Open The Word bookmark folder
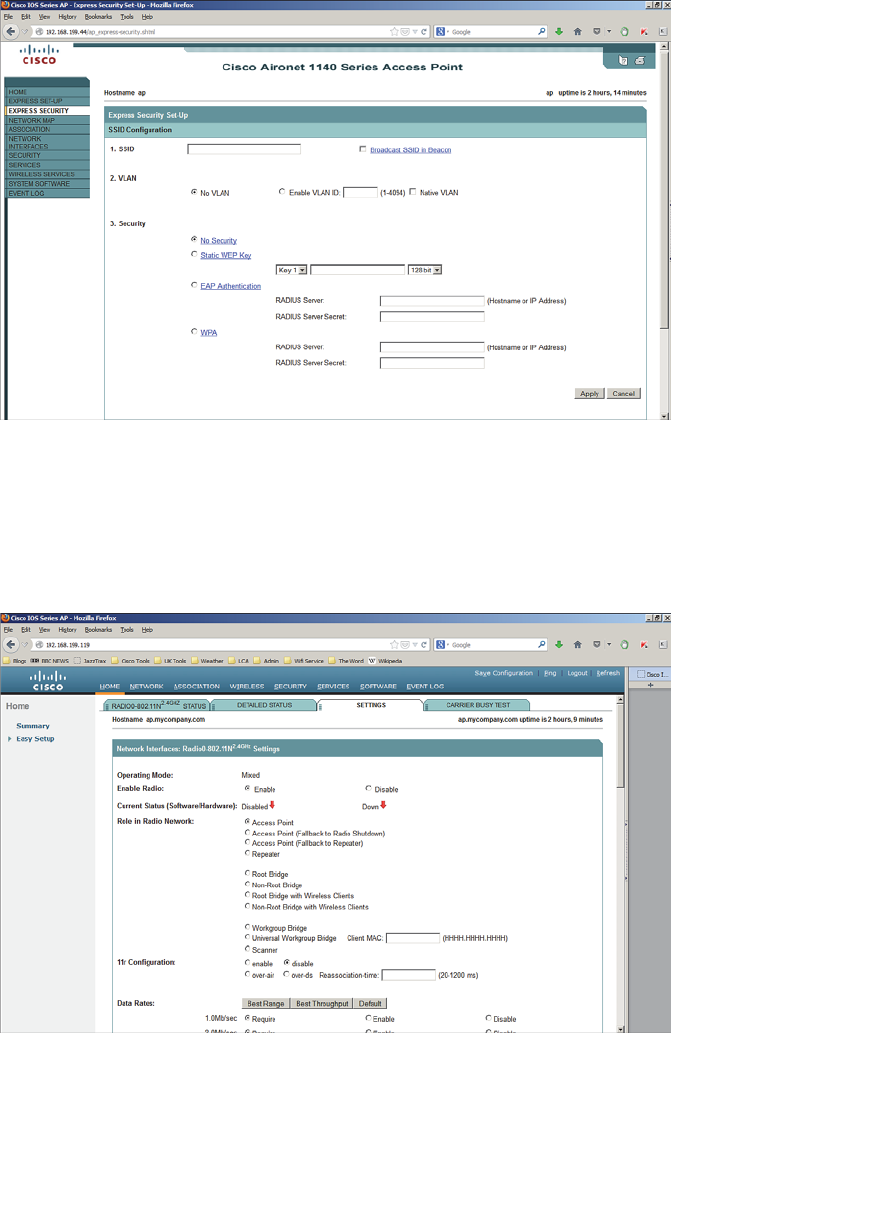The image size is (881, 1207). 346,661
